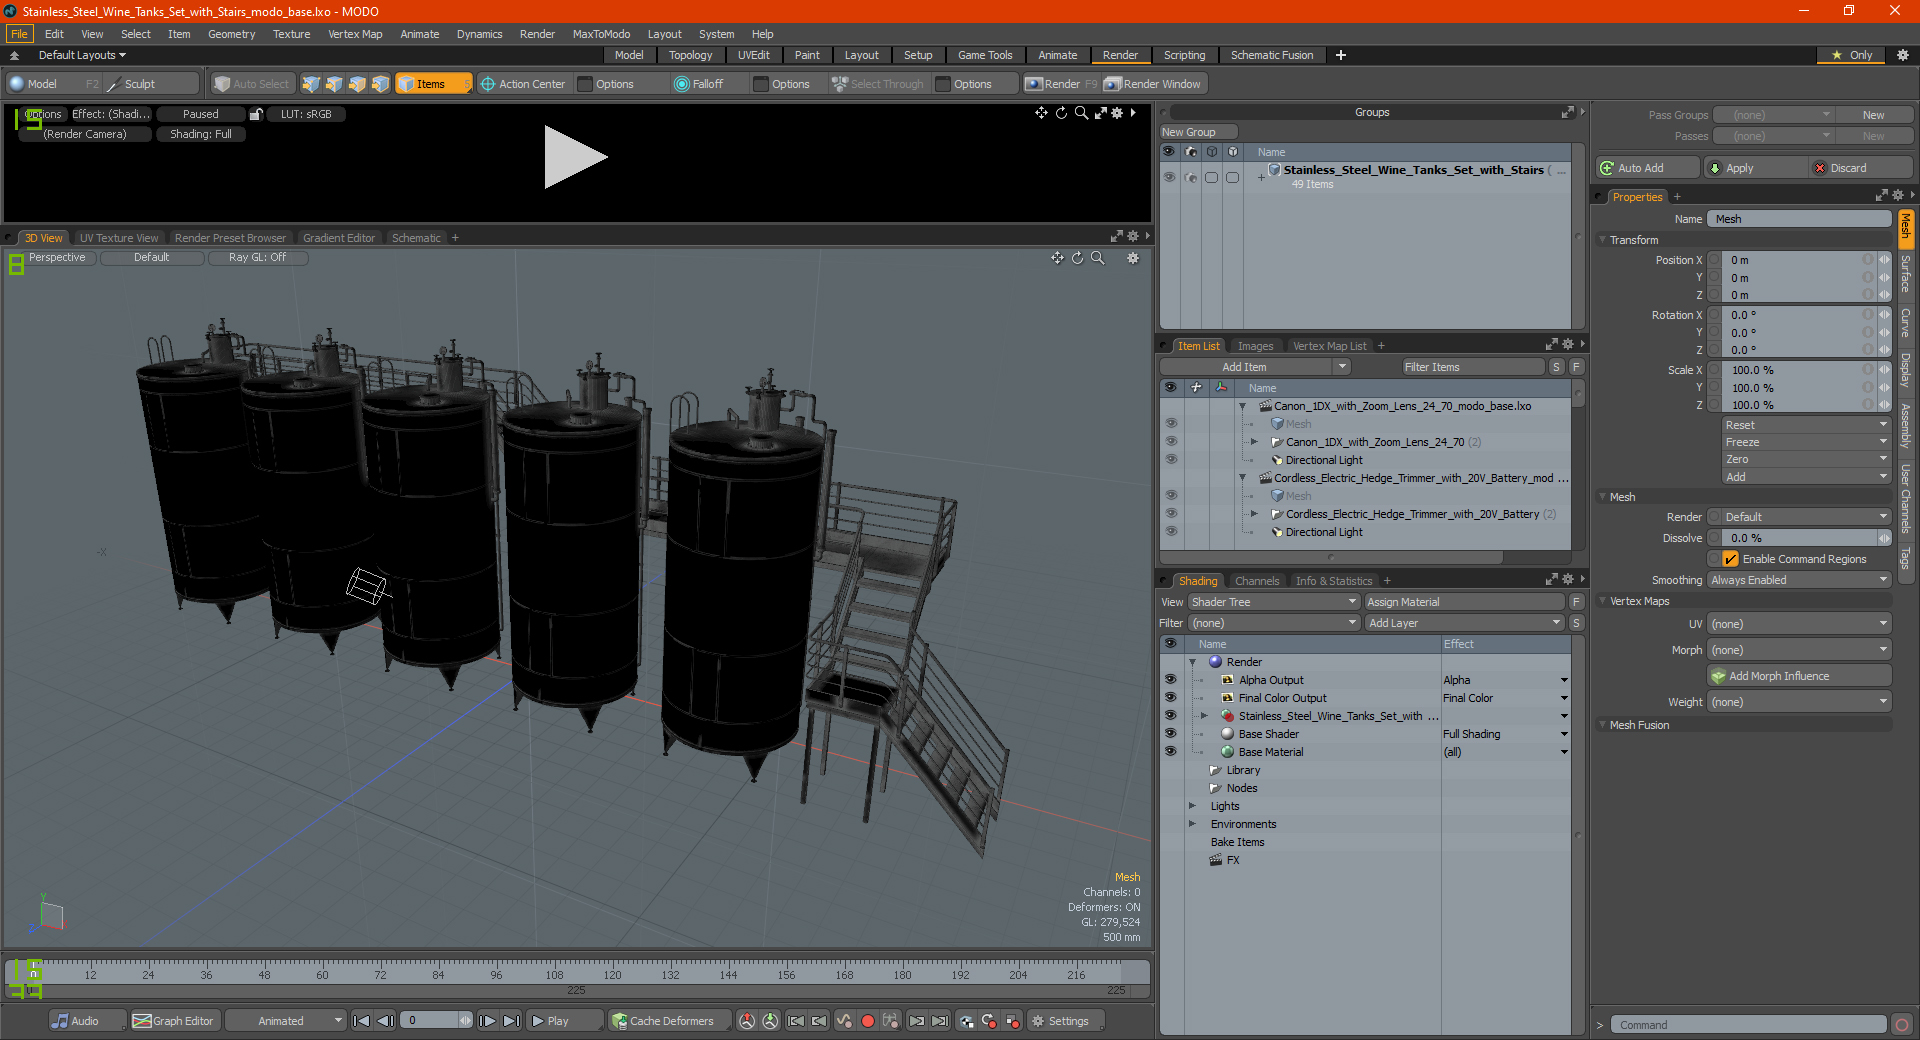Image resolution: width=1920 pixels, height=1040 pixels.
Task: Click the Audio button icon
Action: pyautogui.click(x=61, y=1021)
